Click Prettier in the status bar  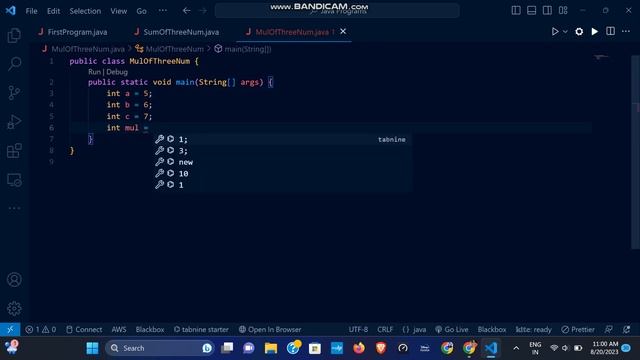578,329
